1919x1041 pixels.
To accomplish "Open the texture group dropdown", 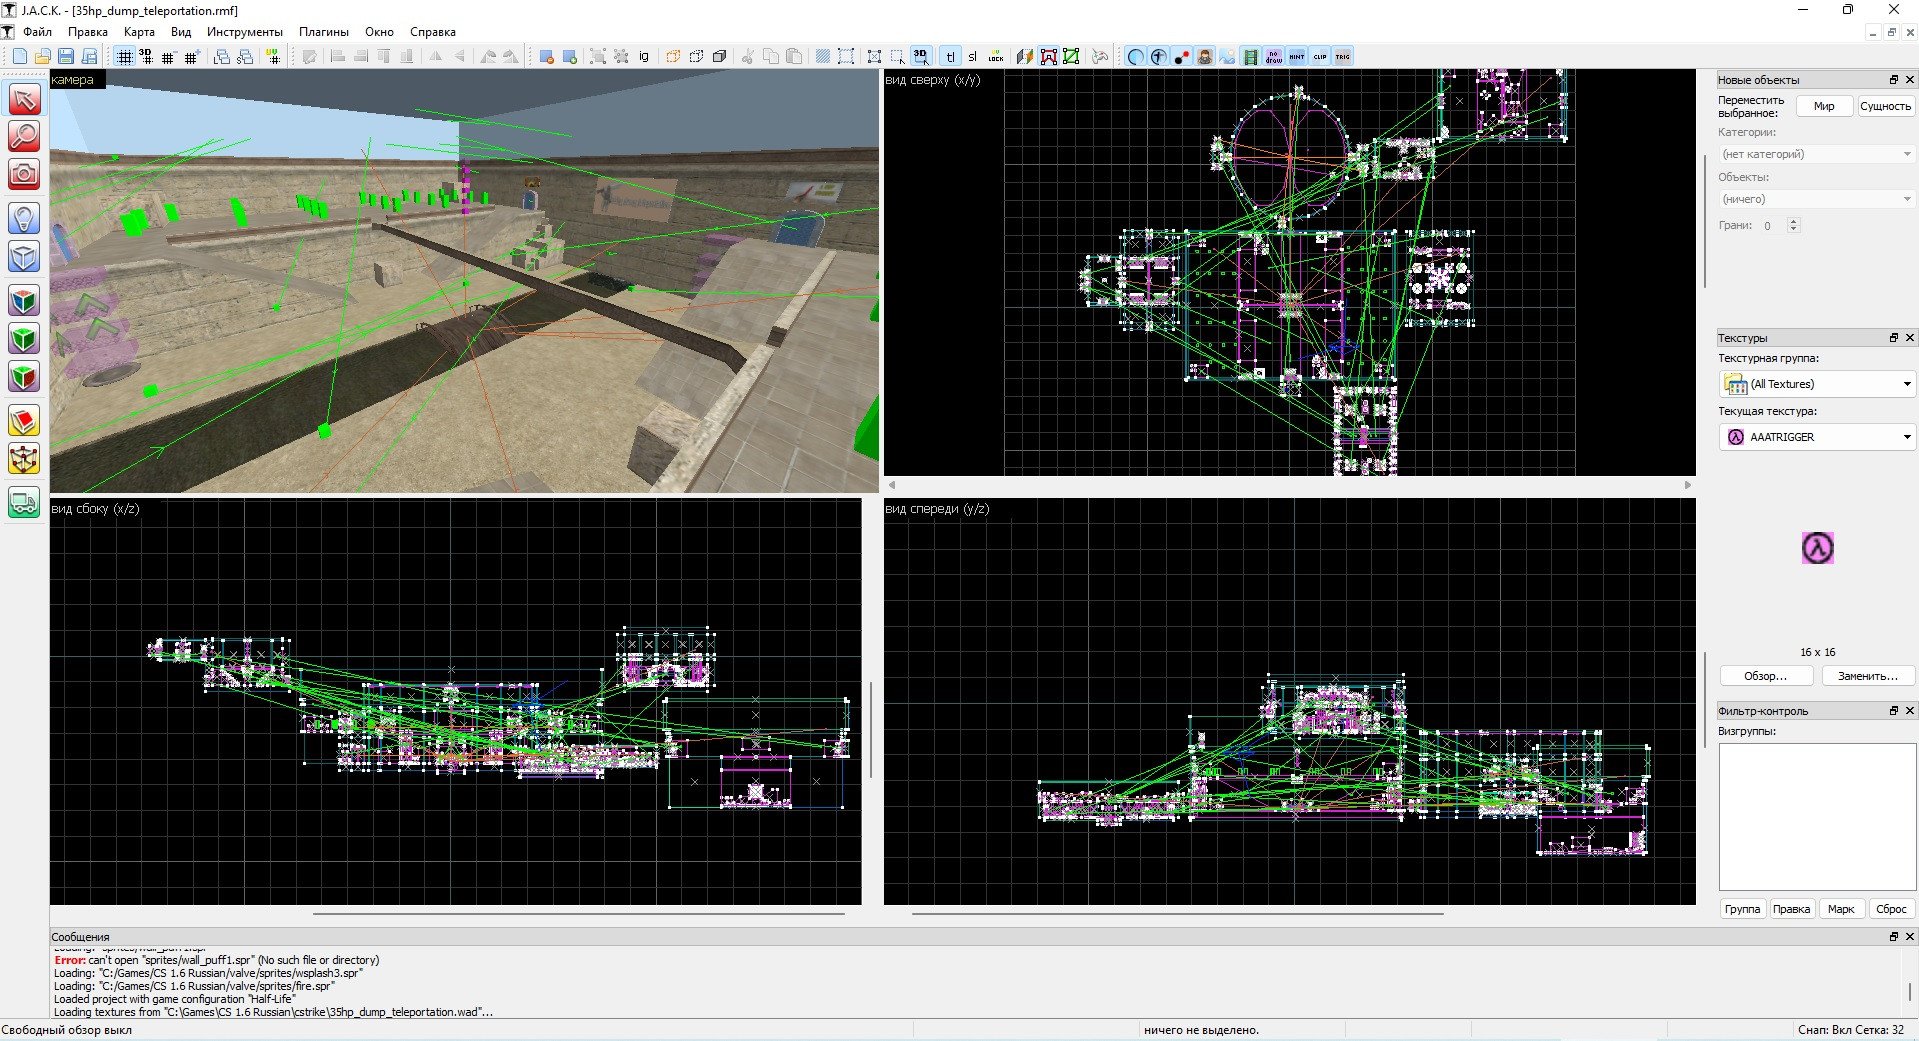I will (x=1816, y=384).
